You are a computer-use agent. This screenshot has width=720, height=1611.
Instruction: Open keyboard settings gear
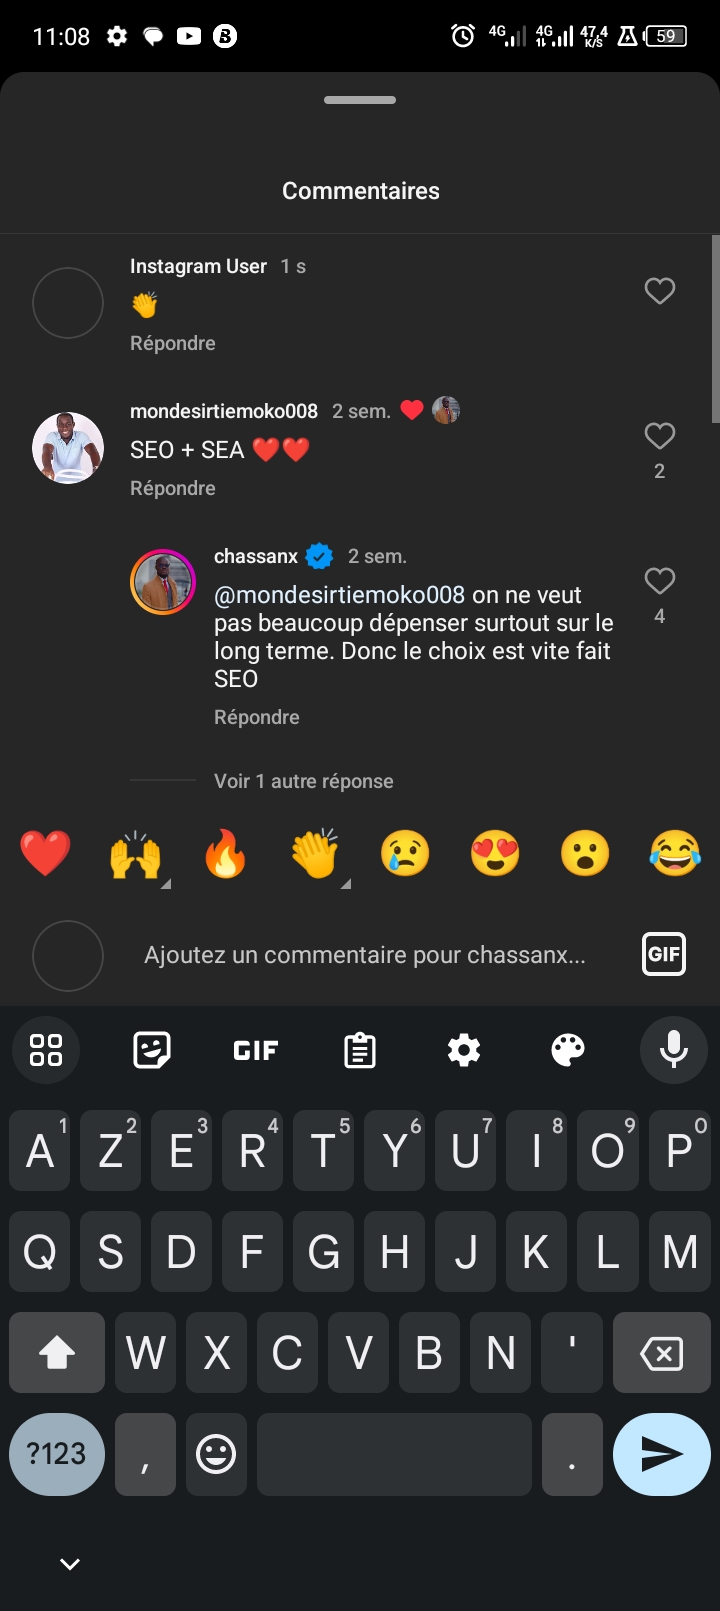[x=464, y=1050]
